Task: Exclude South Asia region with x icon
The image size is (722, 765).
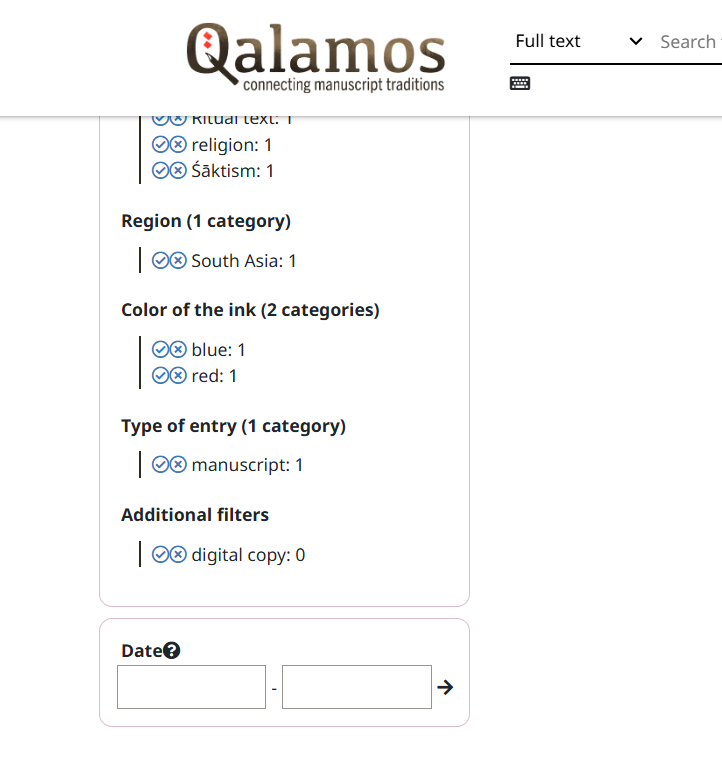Action: tap(178, 261)
